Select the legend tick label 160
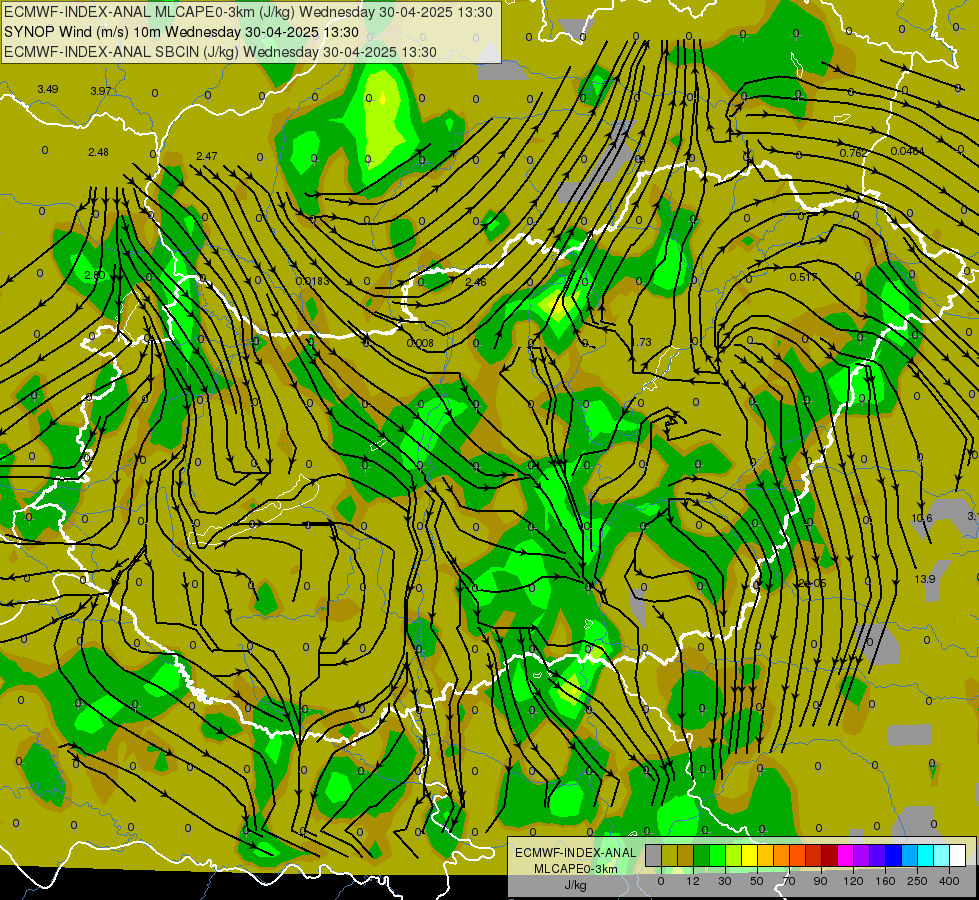This screenshot has width=979, height=900. [885, 881]
